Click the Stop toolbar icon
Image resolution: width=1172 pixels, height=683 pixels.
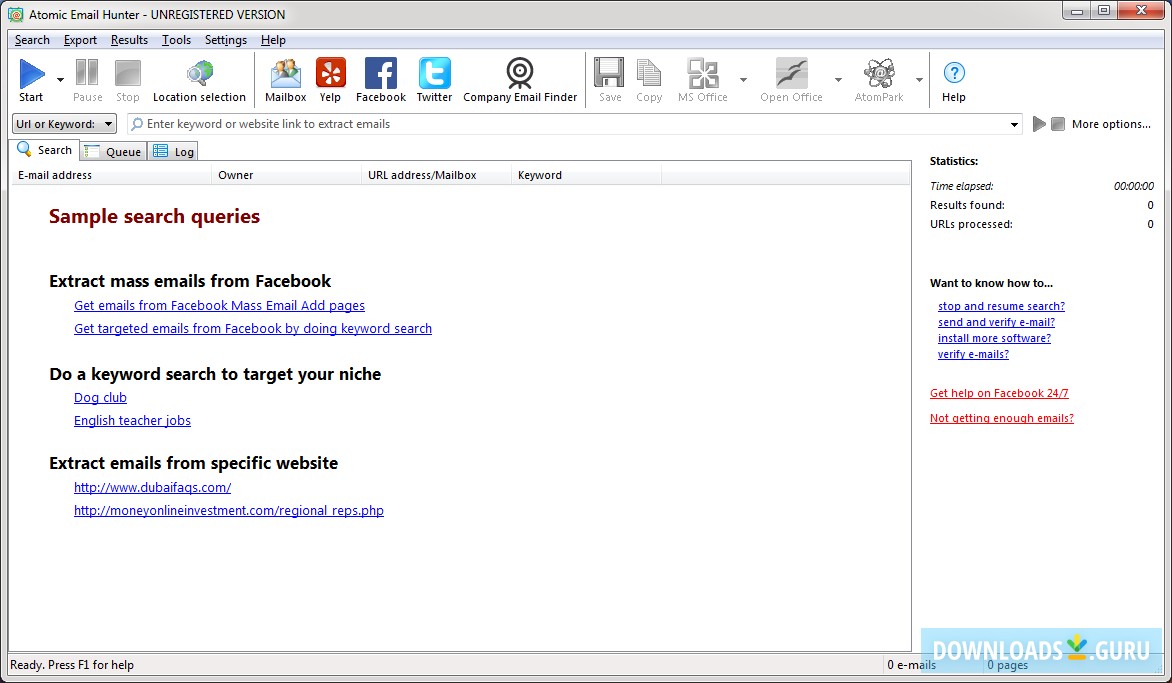(128, 73)
